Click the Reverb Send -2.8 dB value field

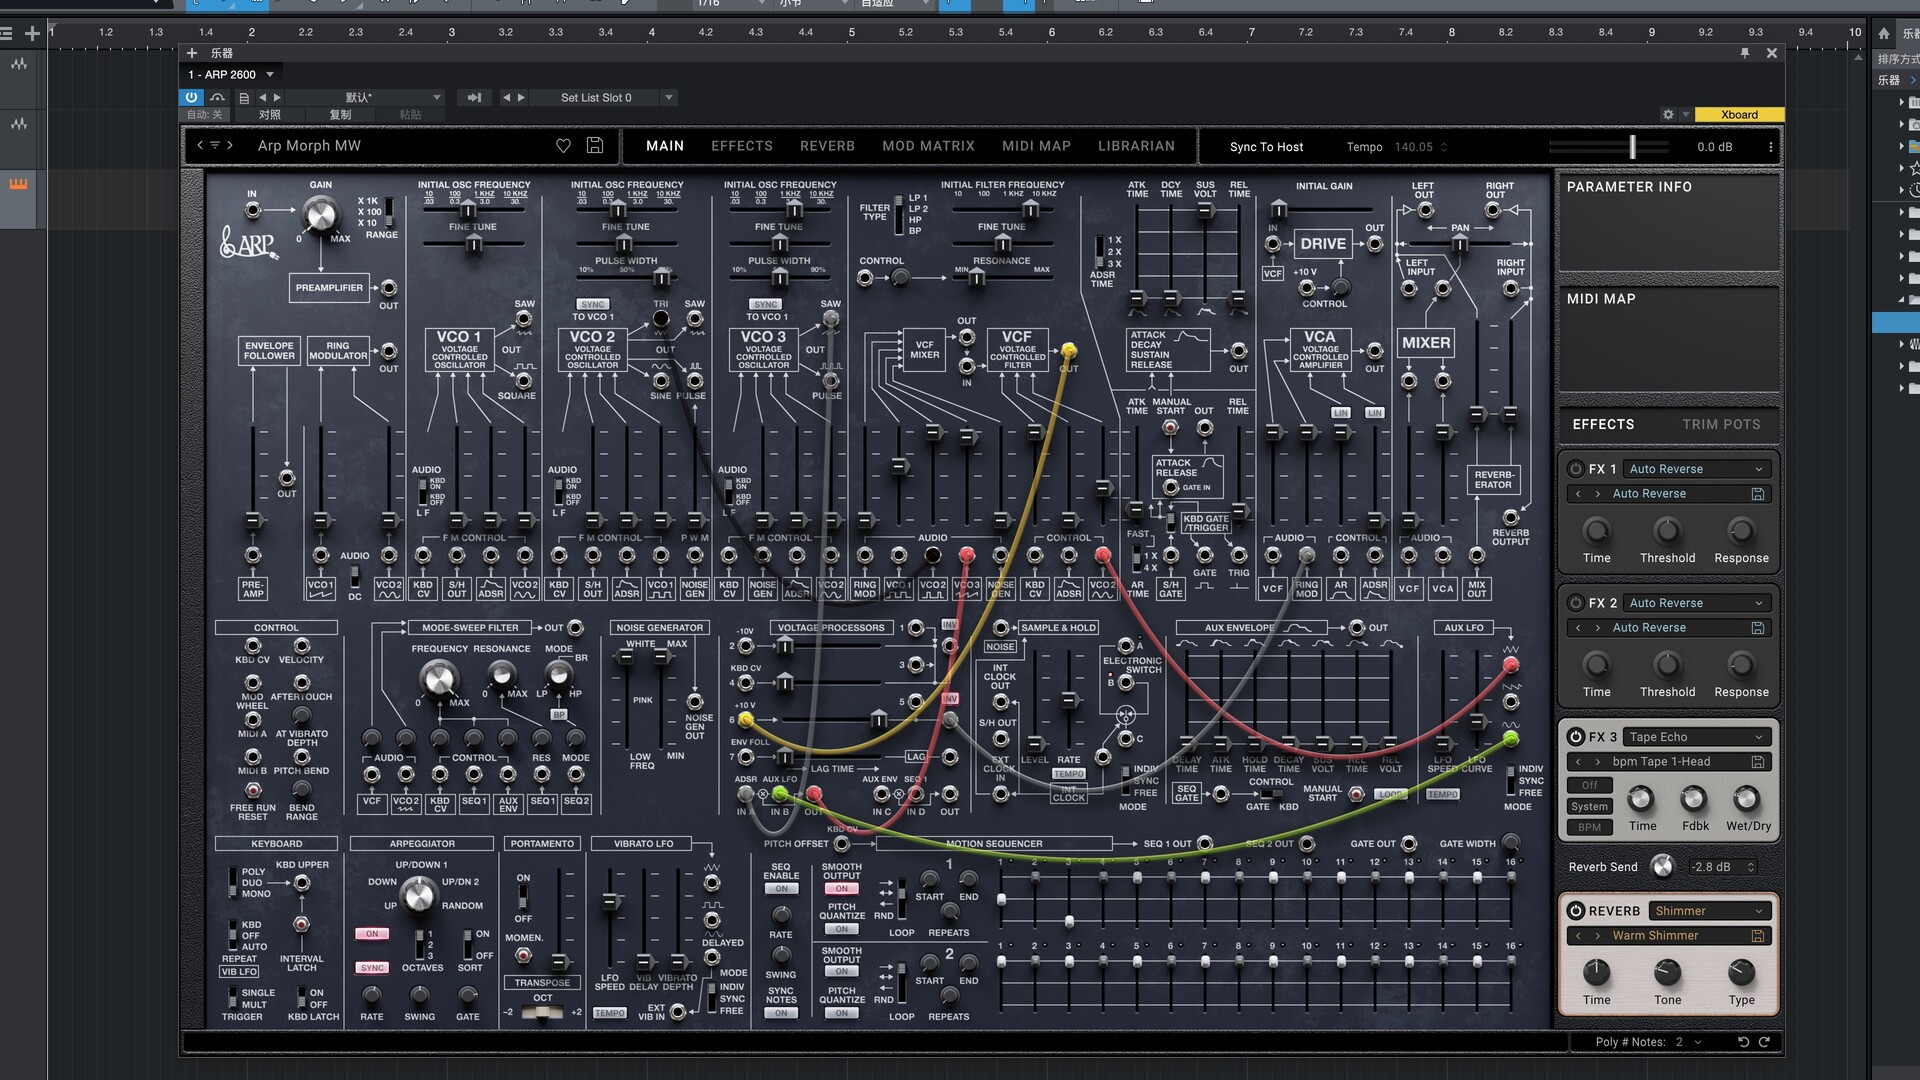click(1722, 867)
